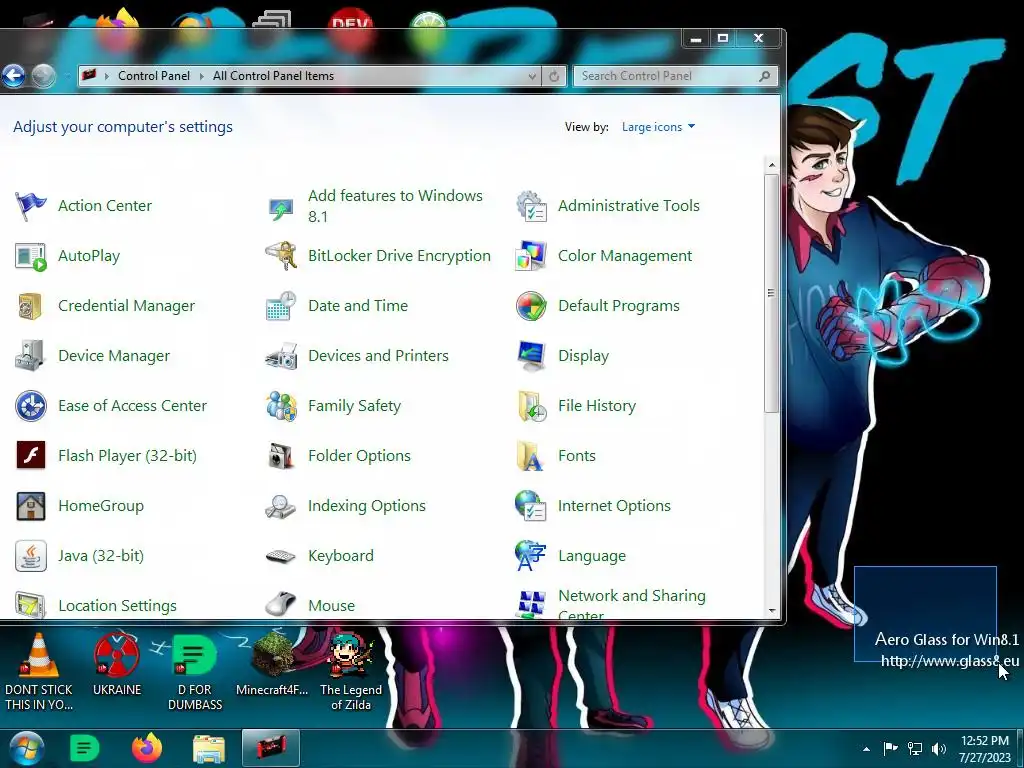This screenshot has height=768, width=1024.
Task: Click the Action Center flag tray icon
Action: coord(890,749)
